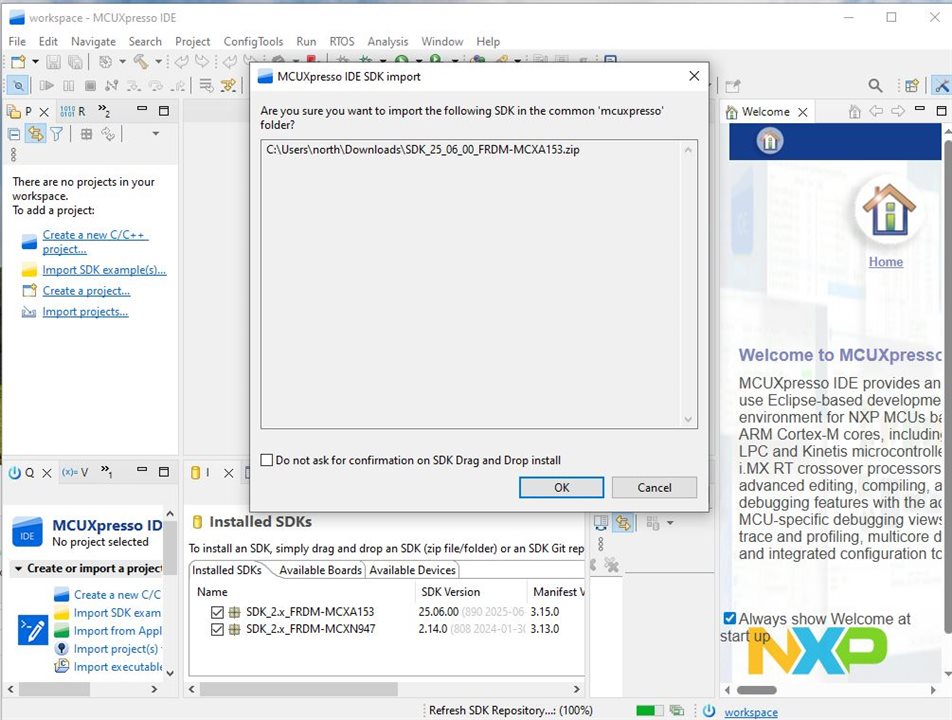Close the SDK import dialog
The image size is (952, 720).
(x=694, y=76)
